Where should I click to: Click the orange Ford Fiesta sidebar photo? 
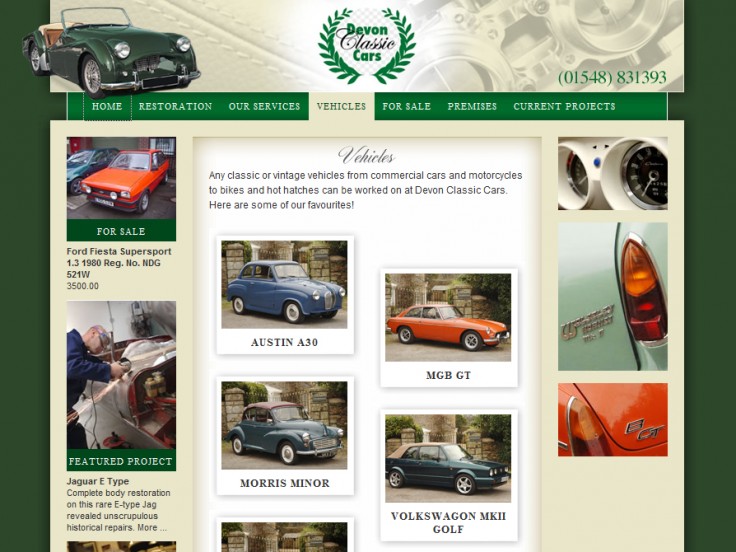[x=121, y=178]
